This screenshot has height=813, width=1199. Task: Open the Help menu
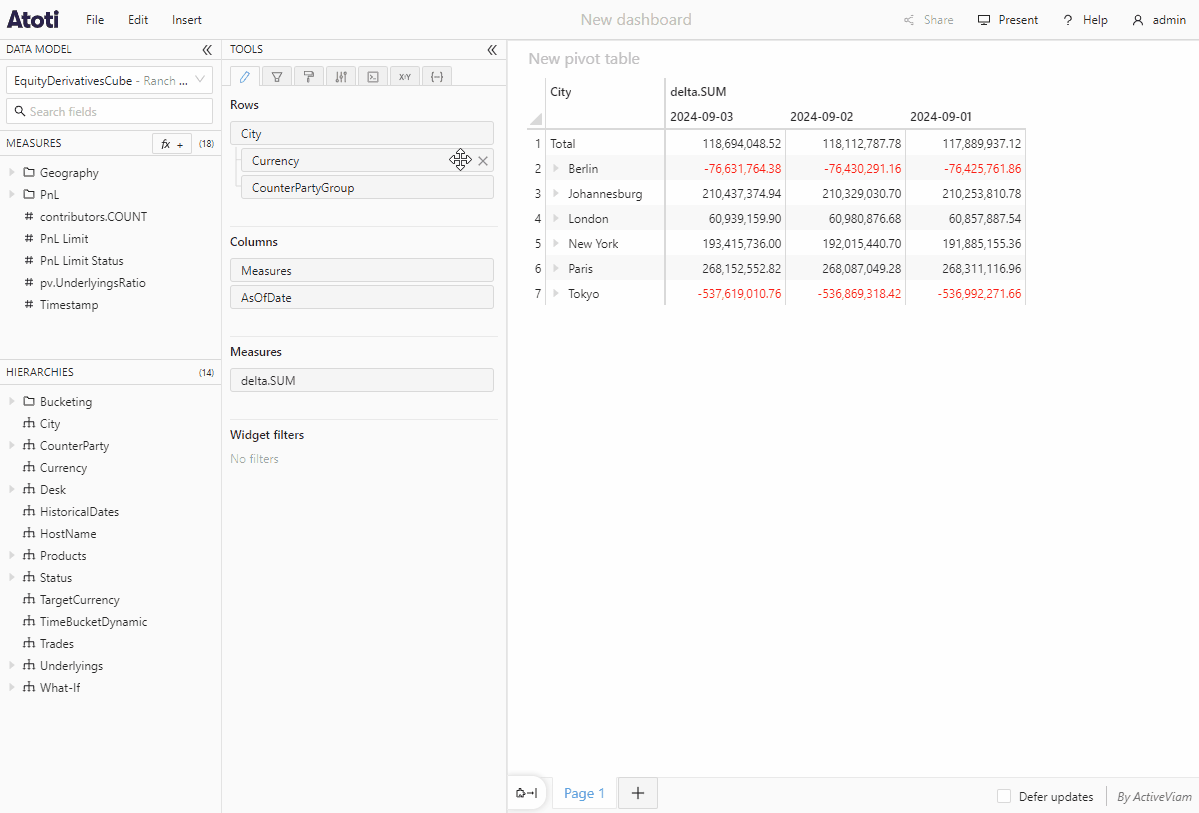(1085, 20)
